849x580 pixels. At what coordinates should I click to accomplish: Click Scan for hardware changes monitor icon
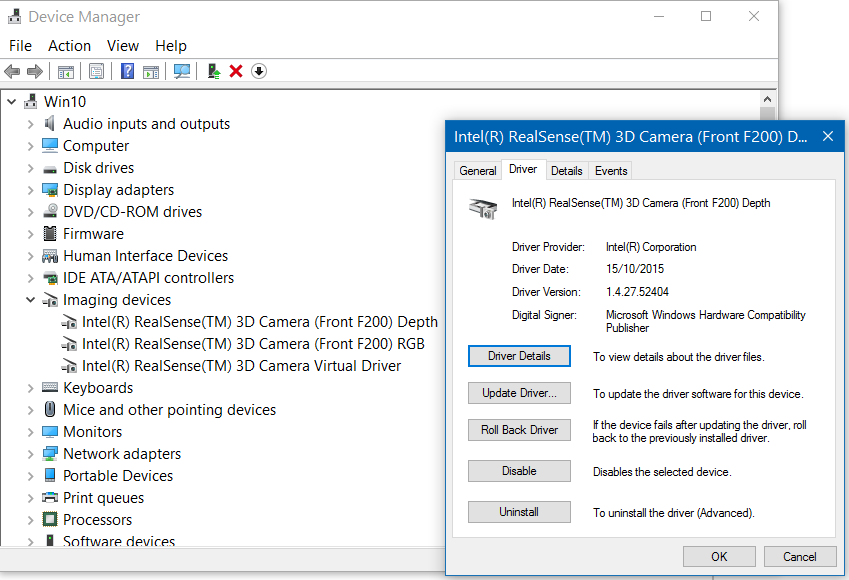coord(182,71)
